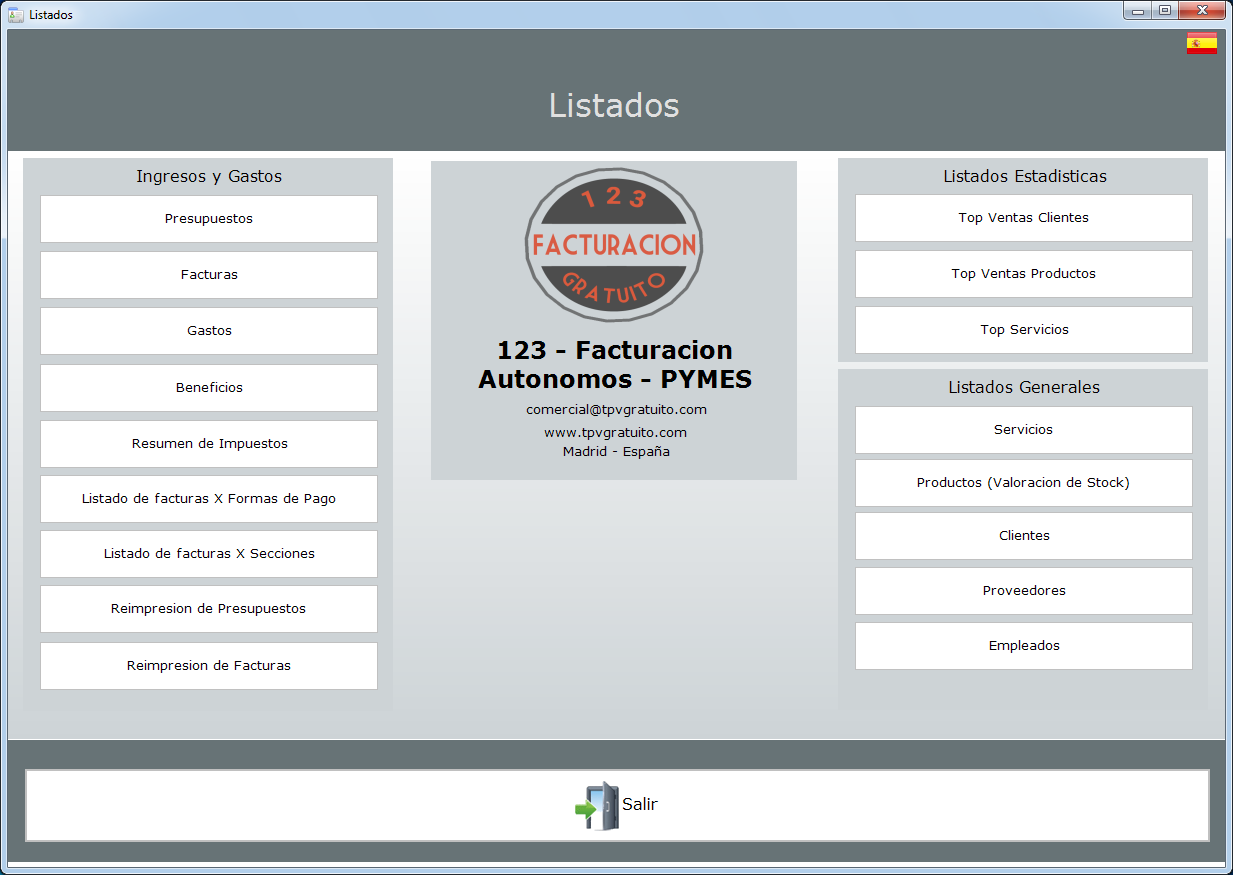This screenshot has height=875, width=1233.
Task: Open the Top Servicios listing
Action: (x=1023, y=330)
